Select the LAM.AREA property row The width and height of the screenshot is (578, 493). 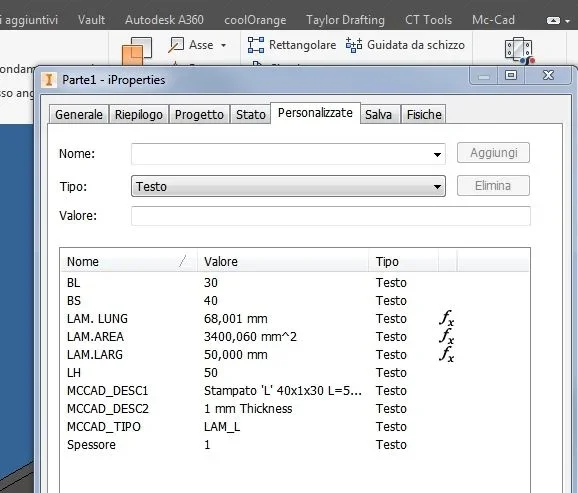tap(295, 337)
